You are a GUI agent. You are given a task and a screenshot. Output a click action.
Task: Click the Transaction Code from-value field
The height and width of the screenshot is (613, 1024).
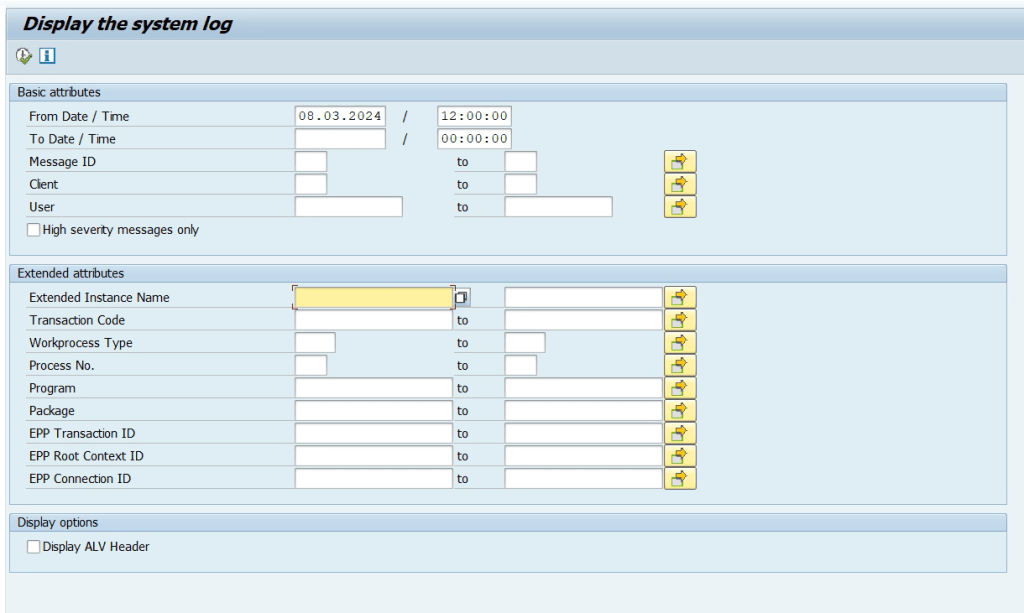tap(373, 320)
